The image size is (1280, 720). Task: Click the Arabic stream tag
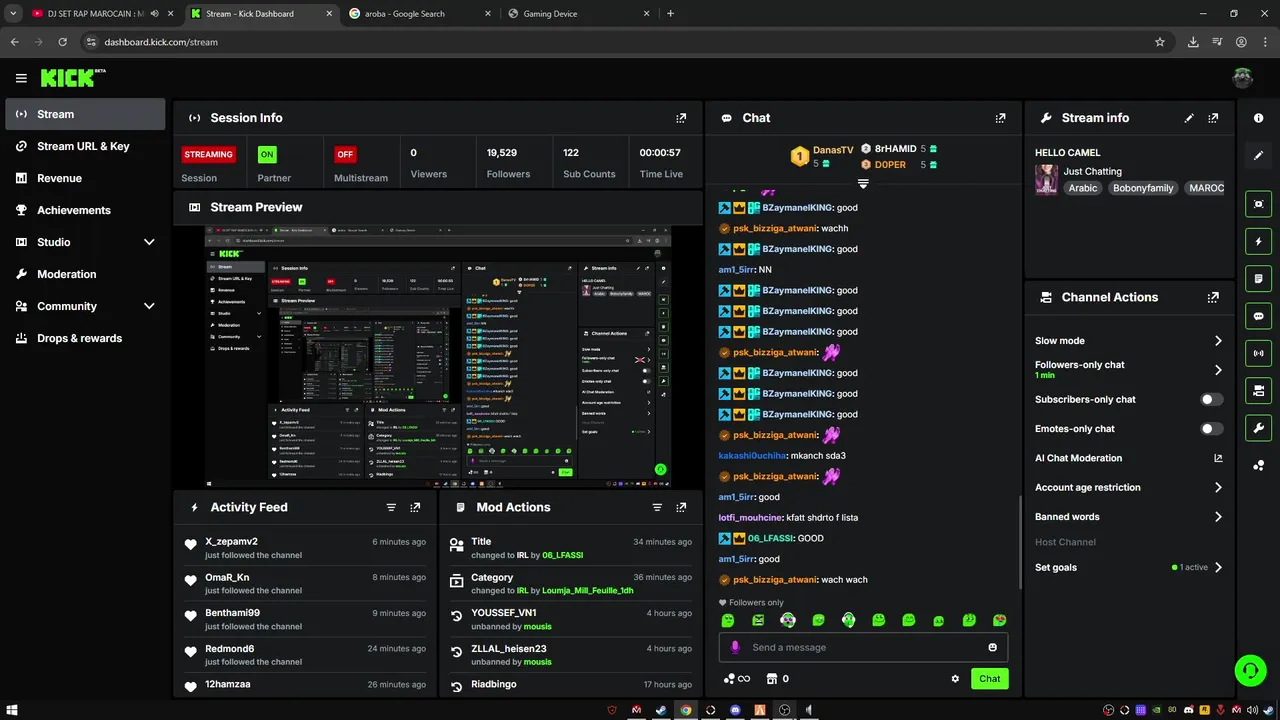tap(1083, 188)
